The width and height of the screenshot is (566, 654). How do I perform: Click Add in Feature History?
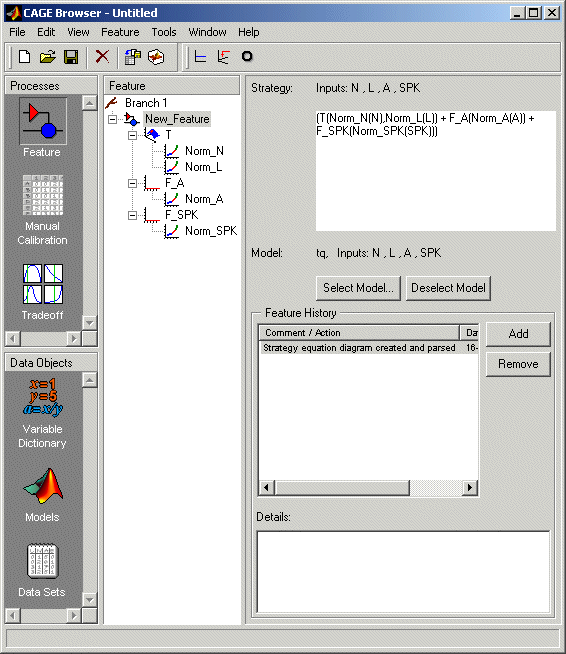click(518, 334)
